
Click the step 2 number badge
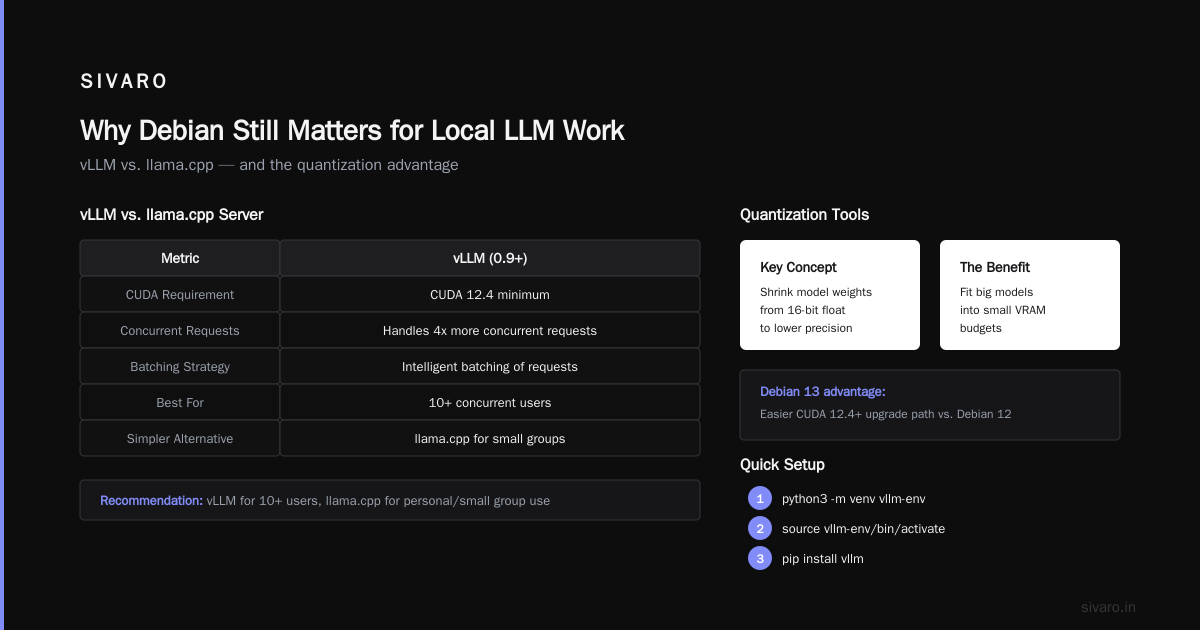click(760, 528)
